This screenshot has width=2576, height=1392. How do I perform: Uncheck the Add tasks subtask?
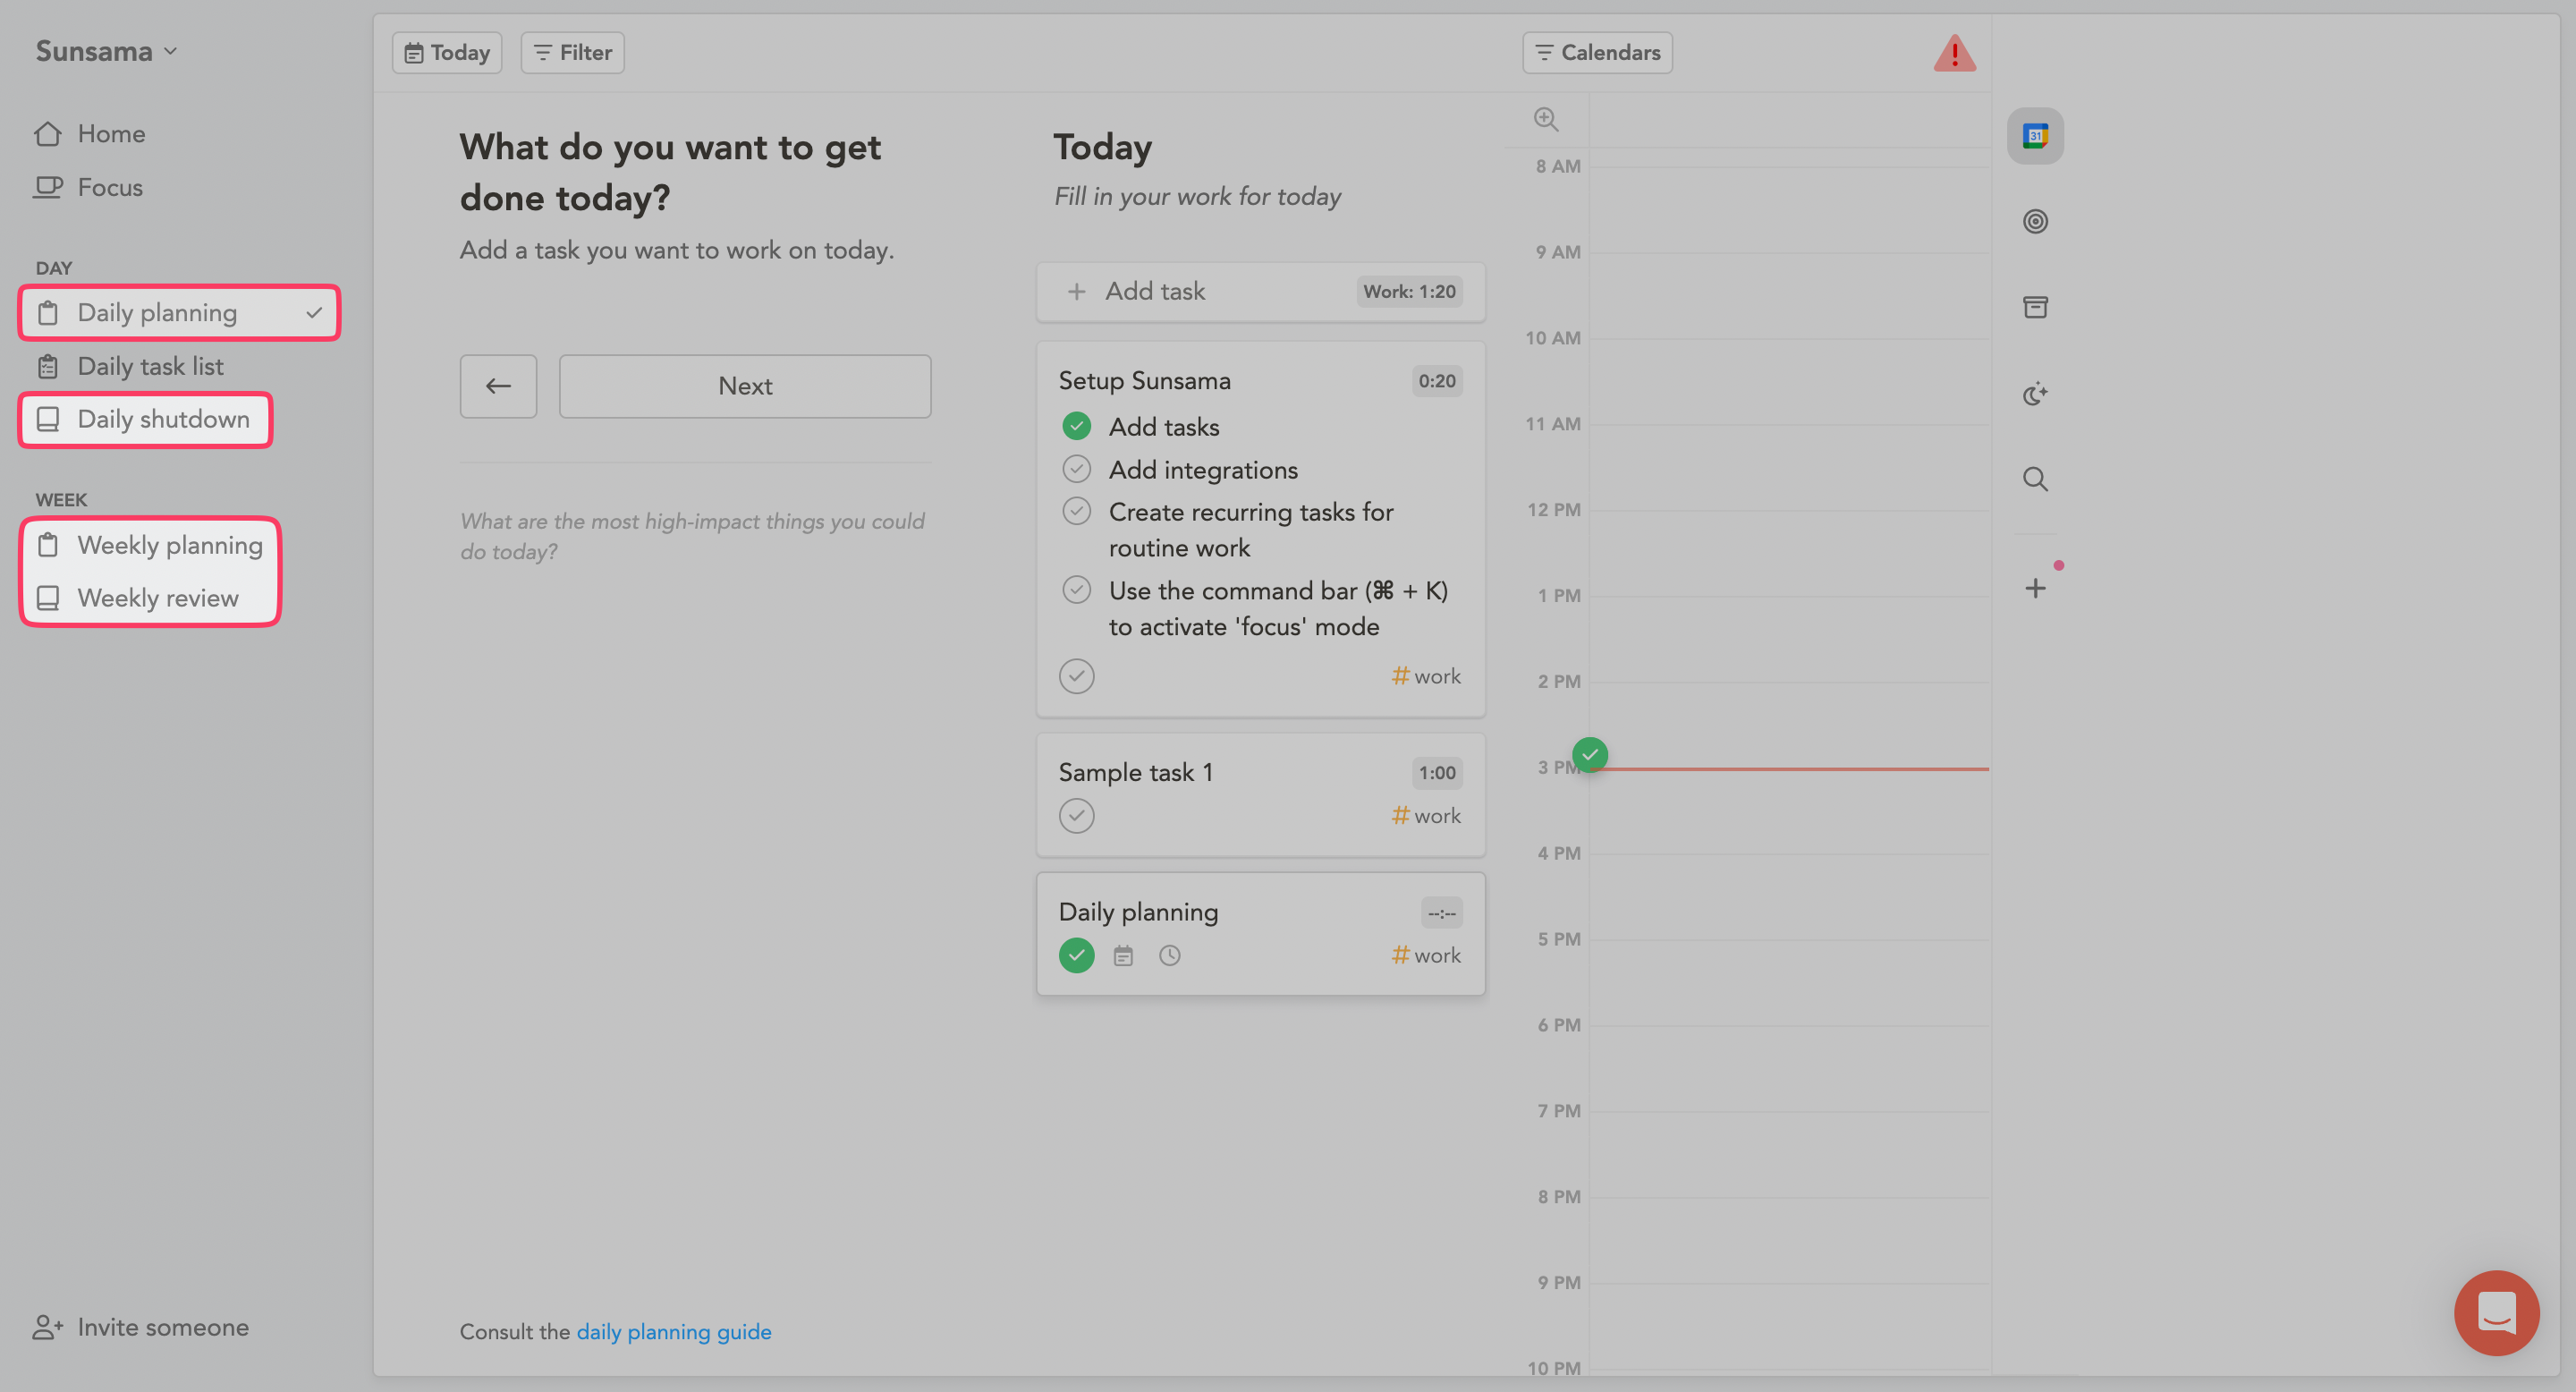(x=1076, y=426)
